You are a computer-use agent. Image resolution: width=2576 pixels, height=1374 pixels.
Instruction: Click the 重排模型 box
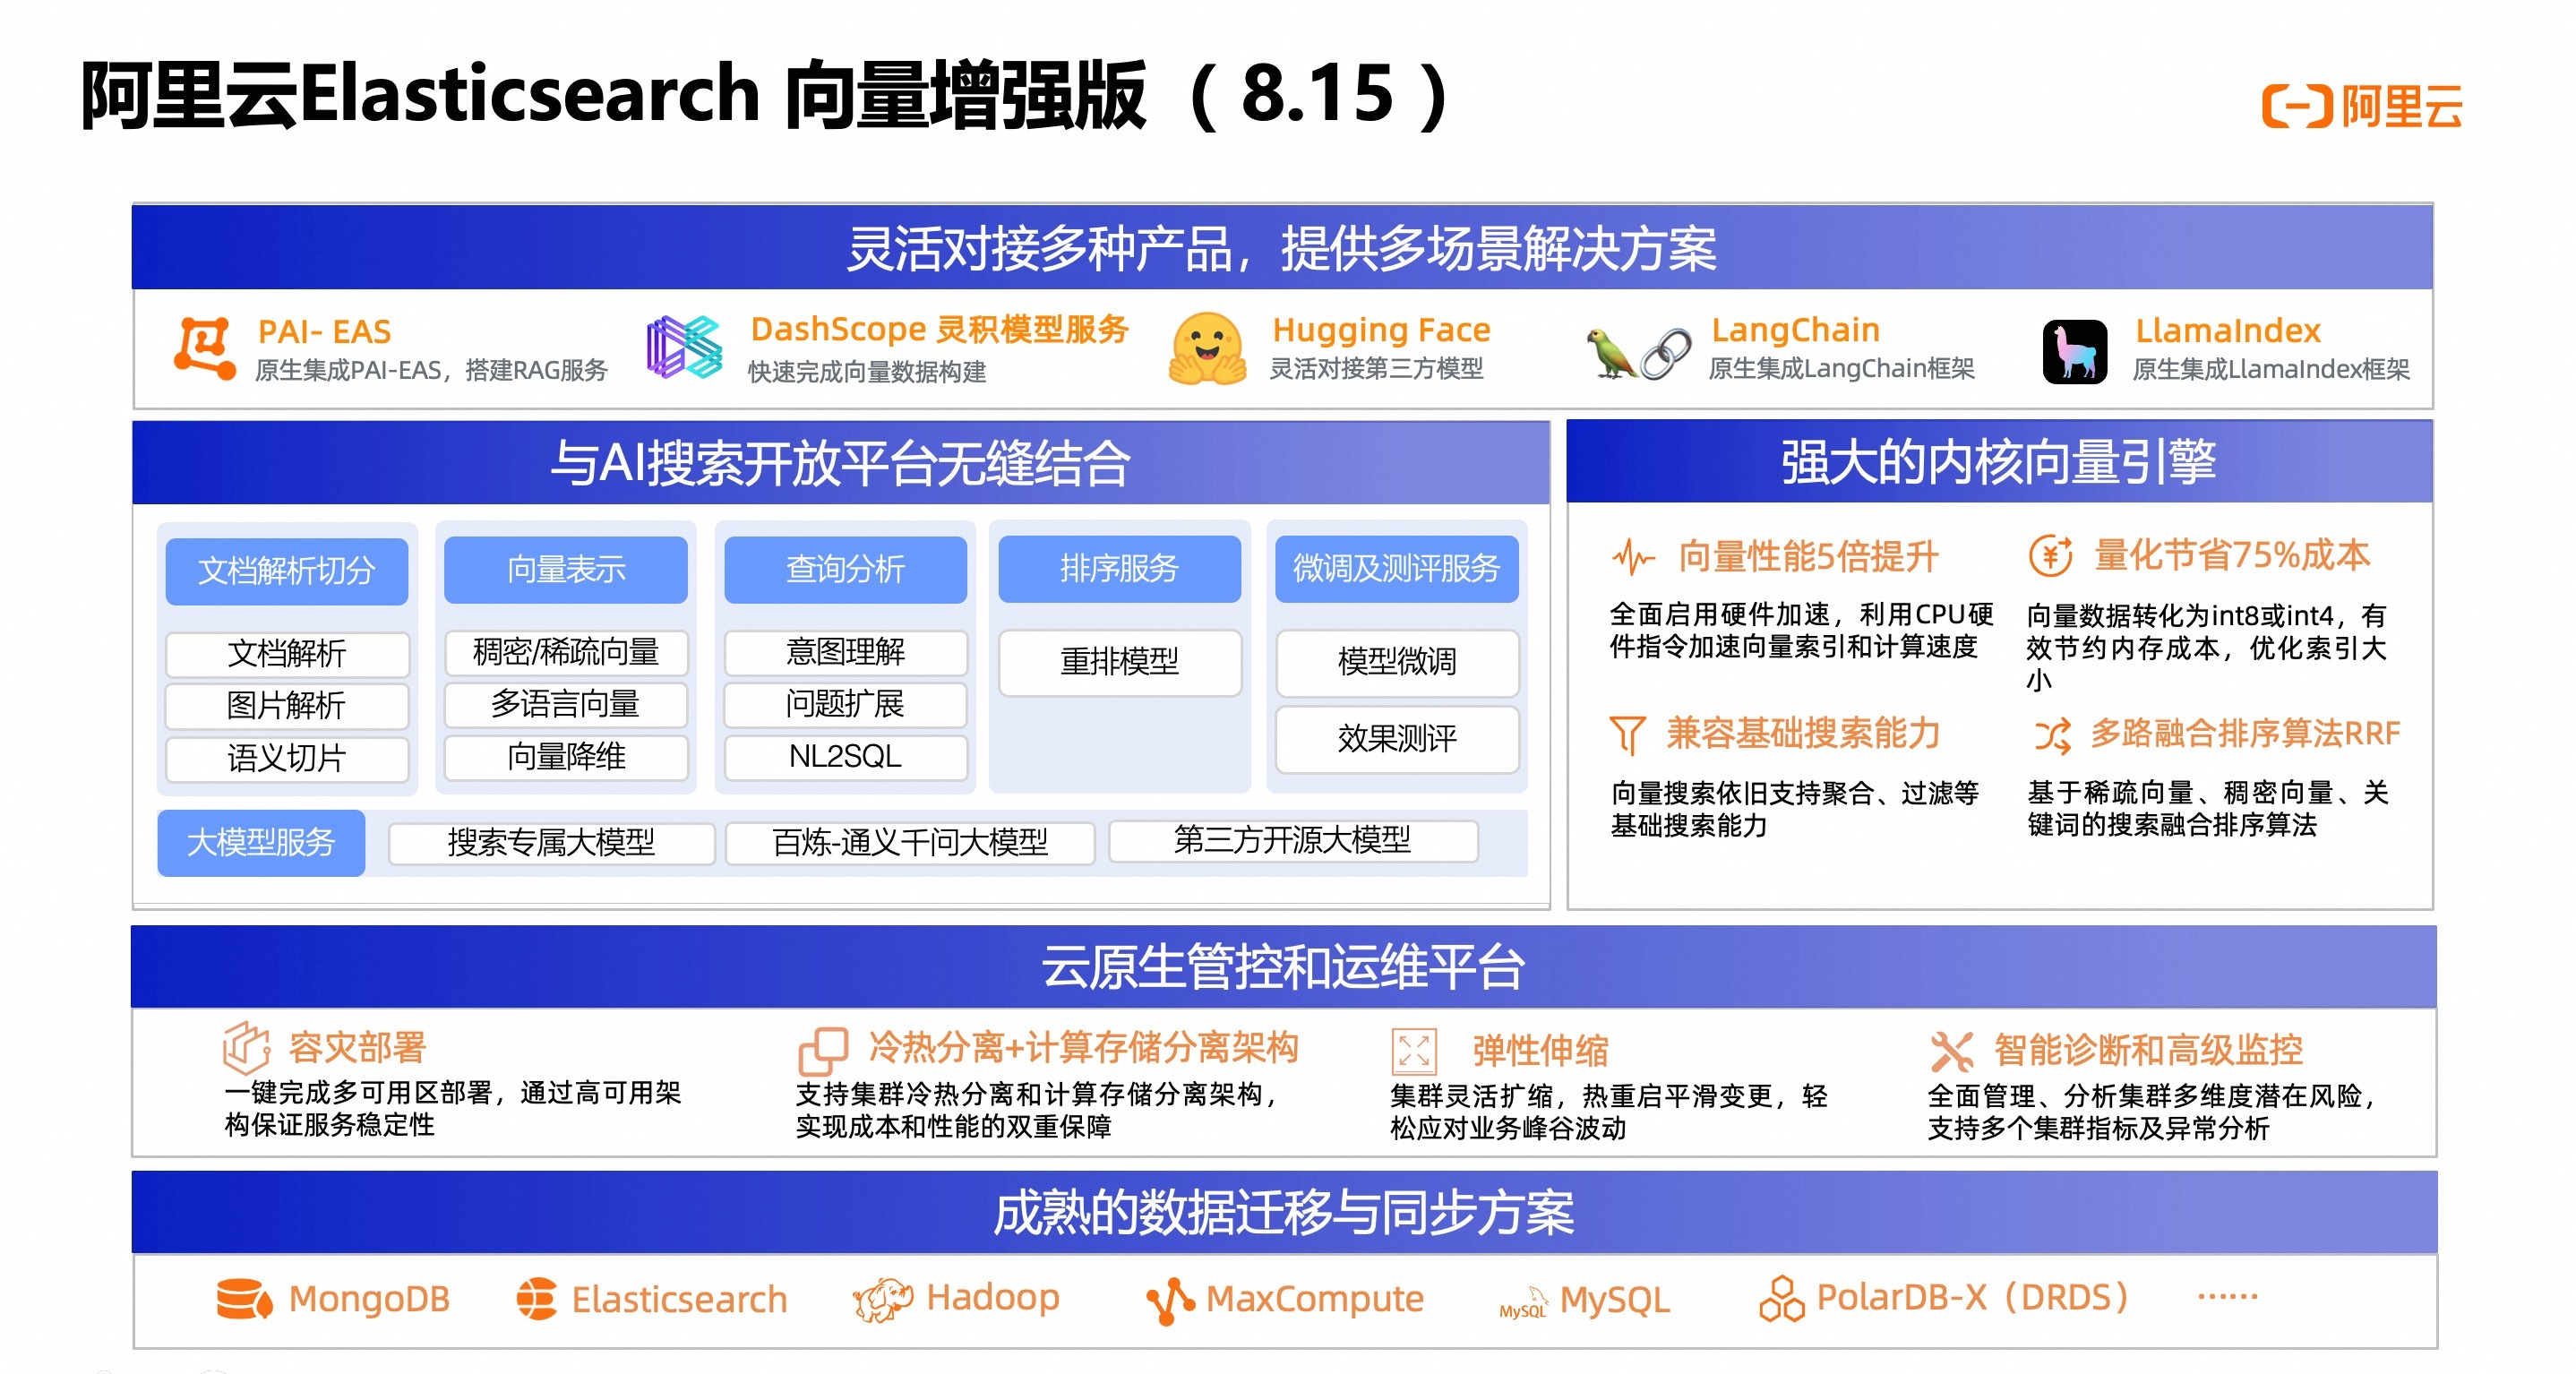pyautogui.click(x=1119, y=661)
